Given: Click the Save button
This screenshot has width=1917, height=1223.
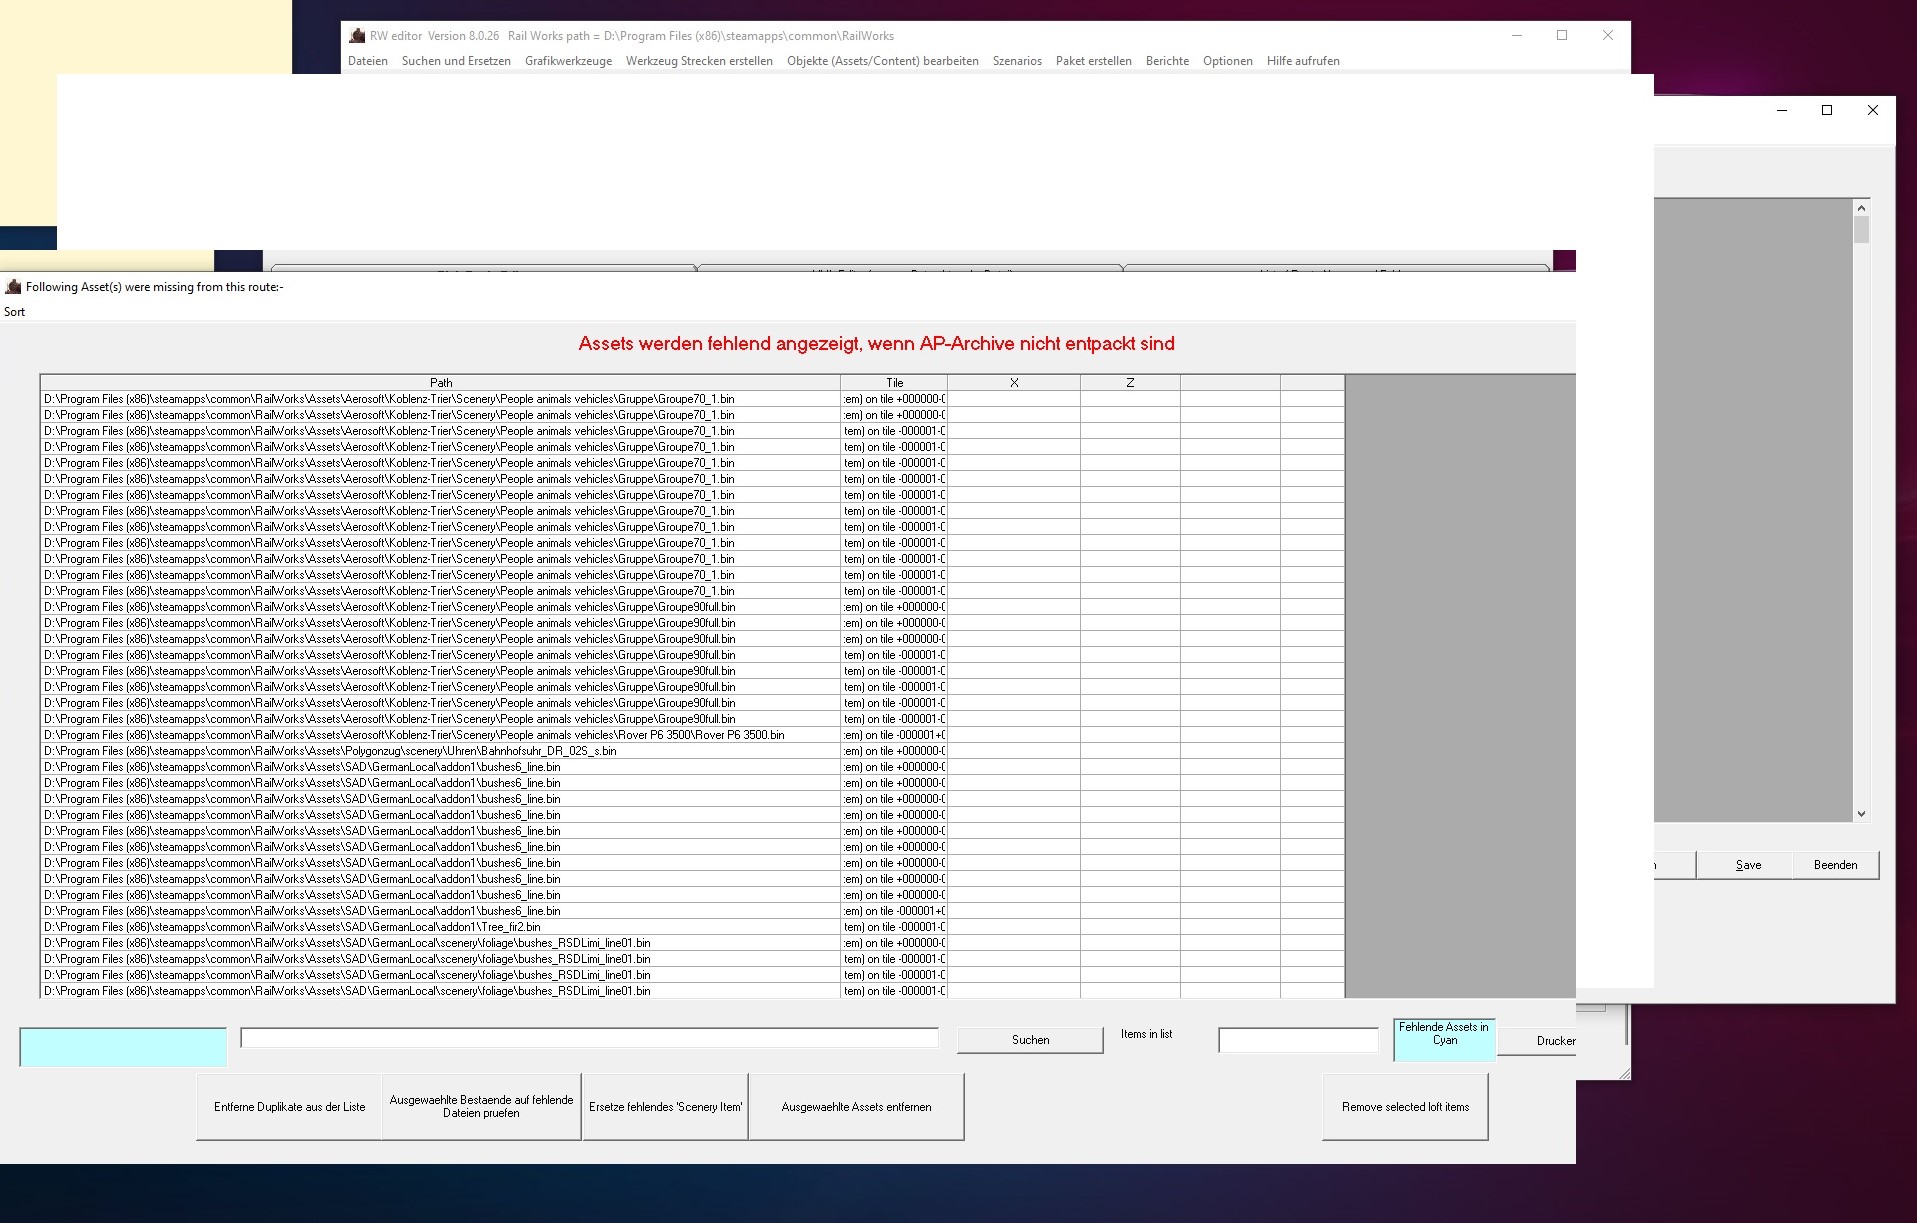Looking at the screenshot, I should (x=1748, y=865).
